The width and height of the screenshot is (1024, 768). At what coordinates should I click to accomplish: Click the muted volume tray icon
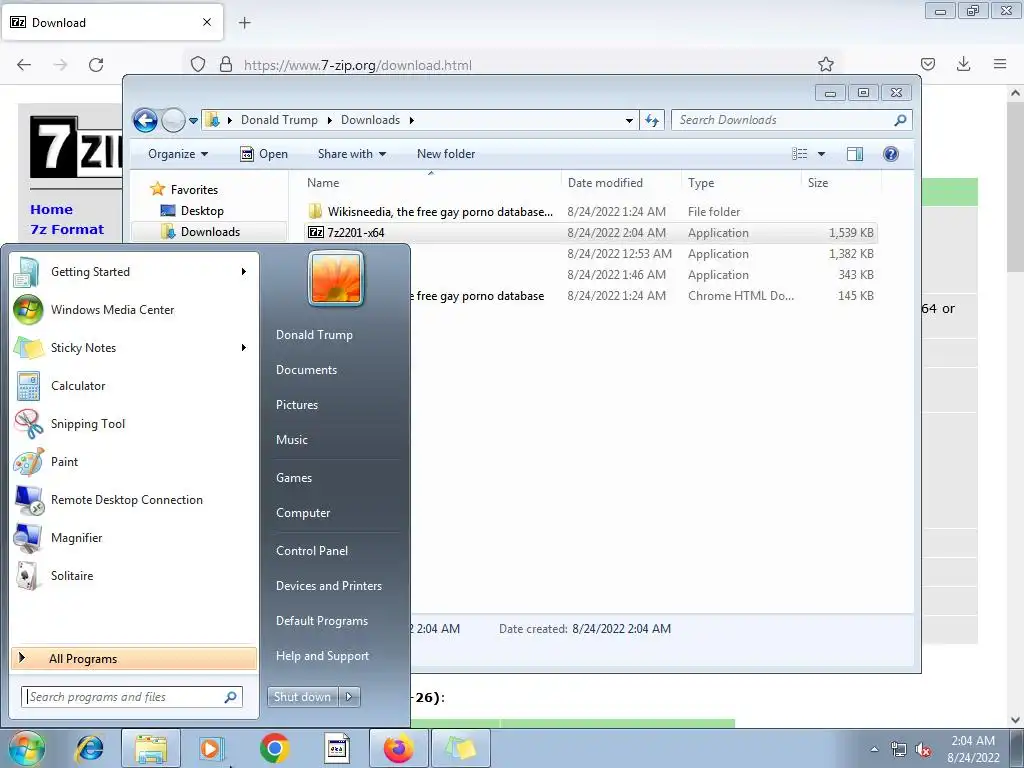pyautogui.click(x=923, y=750)
